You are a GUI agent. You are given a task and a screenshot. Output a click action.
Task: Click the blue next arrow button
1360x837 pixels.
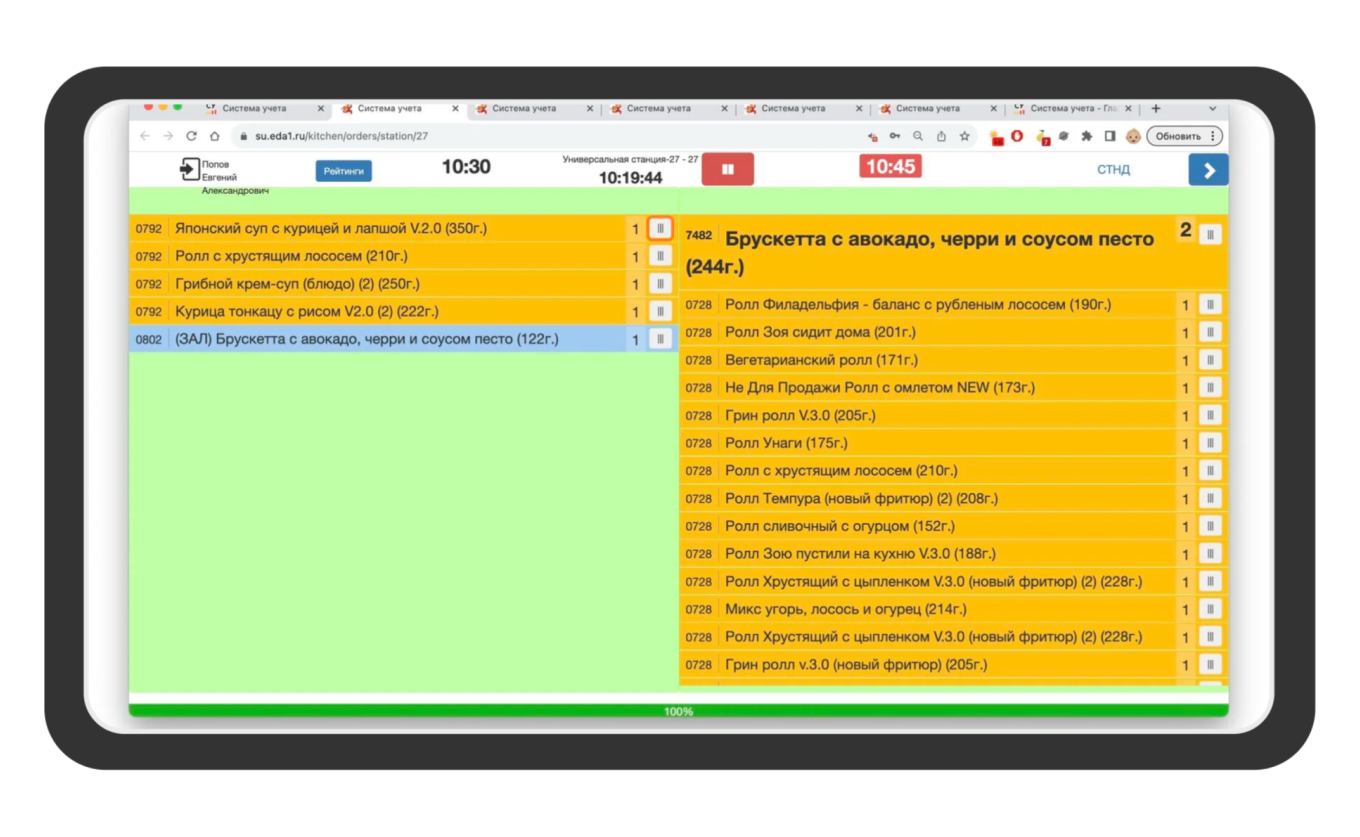coord(1208,170)
